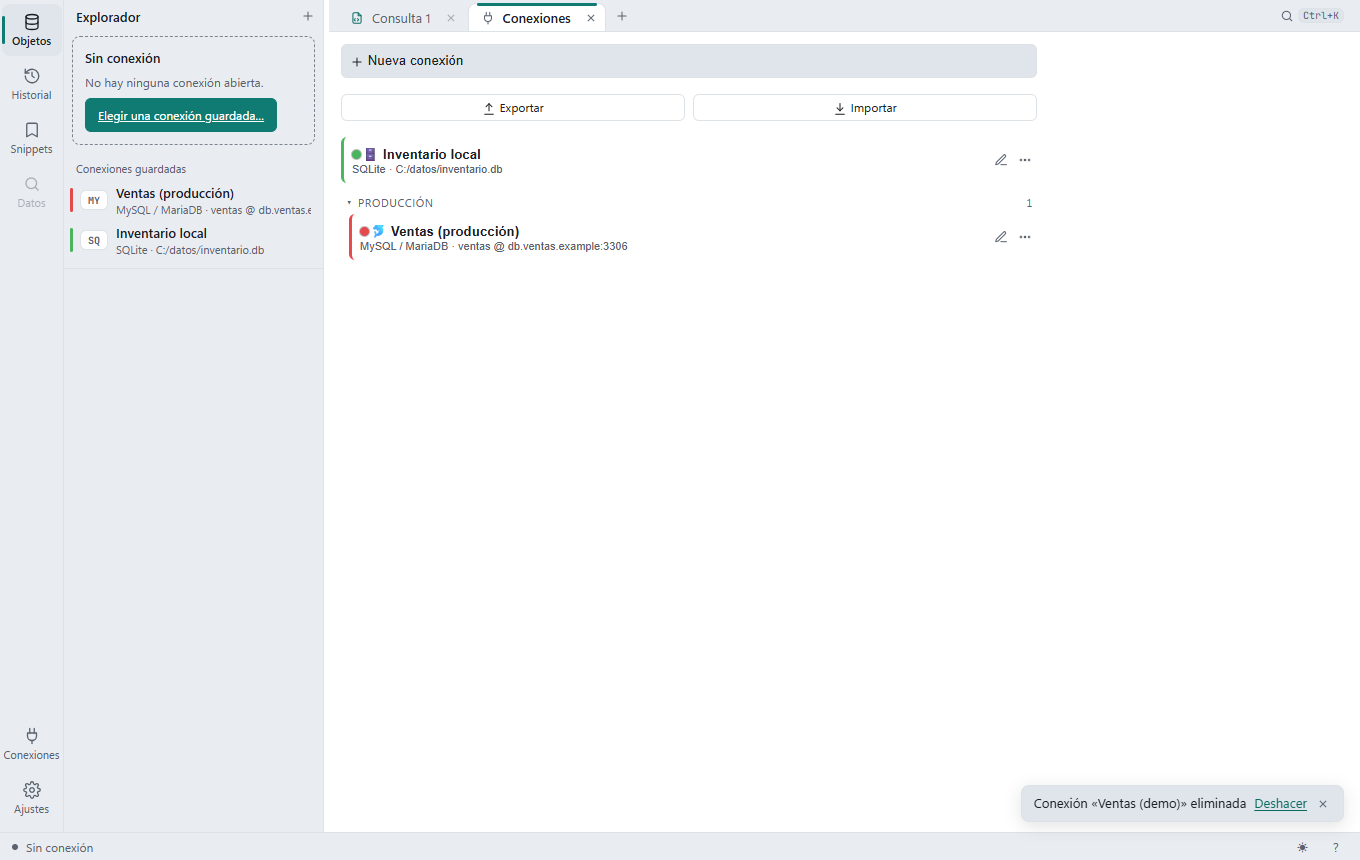Image resolution: width=1360 pixels, height=860 pixels.
Task: Open Conexiones from the left sidebar
Action: pyautogui.click(x=32, y=744)
